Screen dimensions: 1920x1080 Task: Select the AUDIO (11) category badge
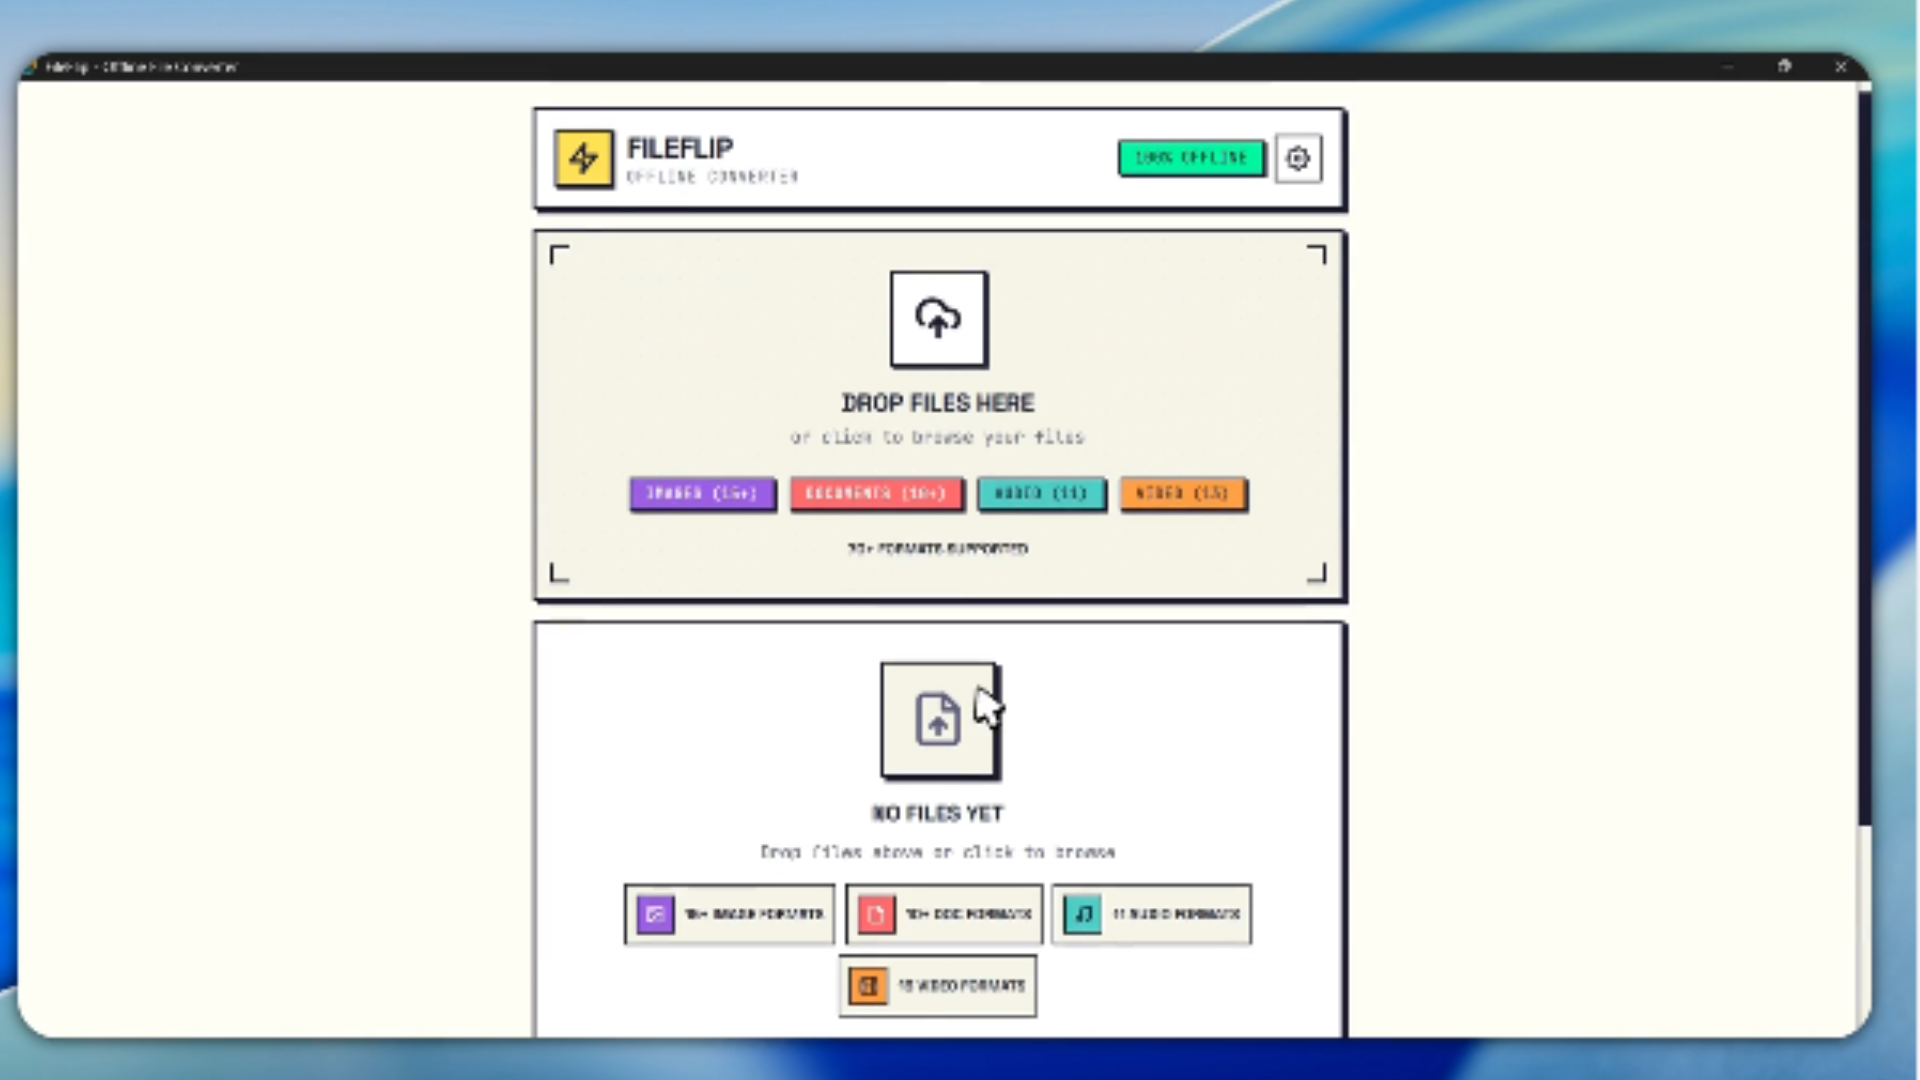tap(1040, 493)
